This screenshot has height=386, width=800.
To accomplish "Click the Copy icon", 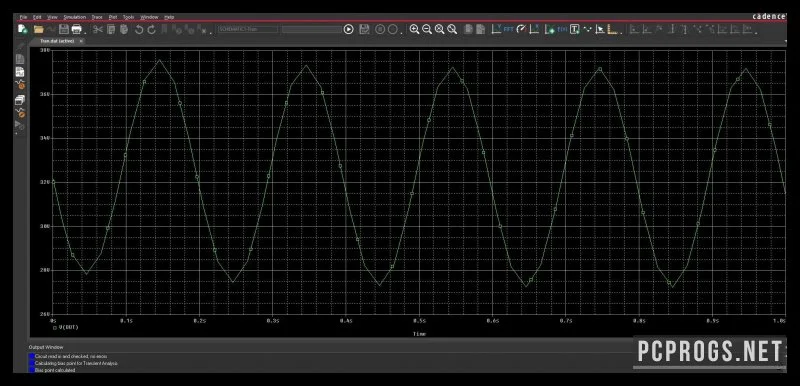I will coord(111,29).
